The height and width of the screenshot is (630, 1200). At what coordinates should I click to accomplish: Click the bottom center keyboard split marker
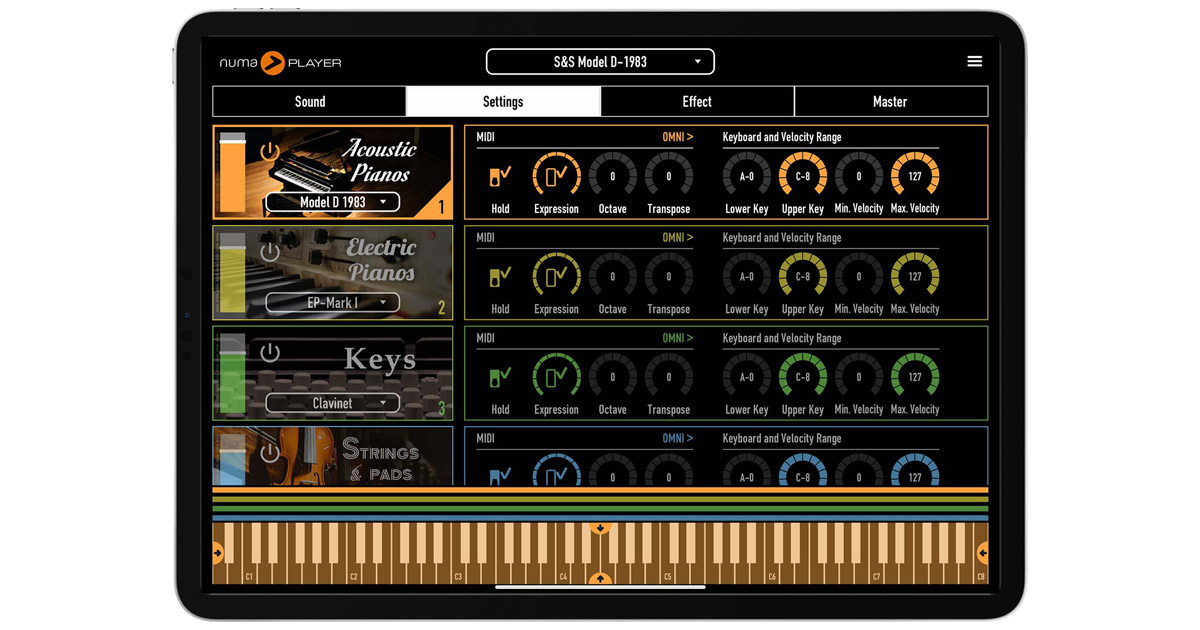click(x=600, y=578)
